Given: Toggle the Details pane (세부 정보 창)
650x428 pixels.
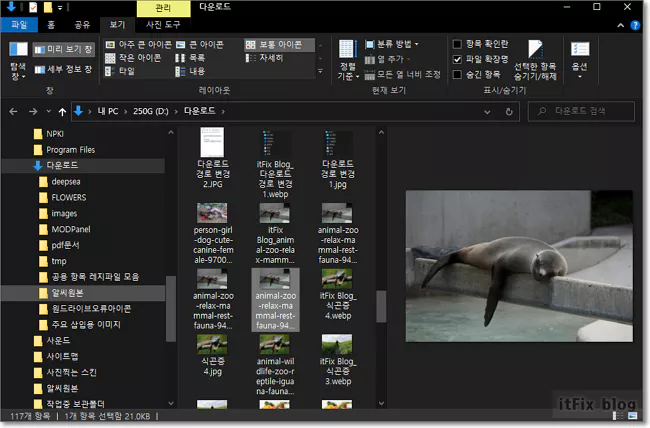Looking at the screenshot, I should [63, 69].
